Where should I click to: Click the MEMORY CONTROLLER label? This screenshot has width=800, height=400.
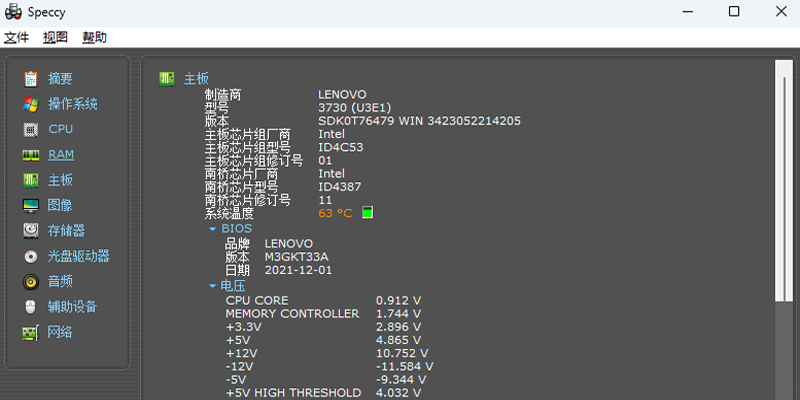click(x=292, y=314)
